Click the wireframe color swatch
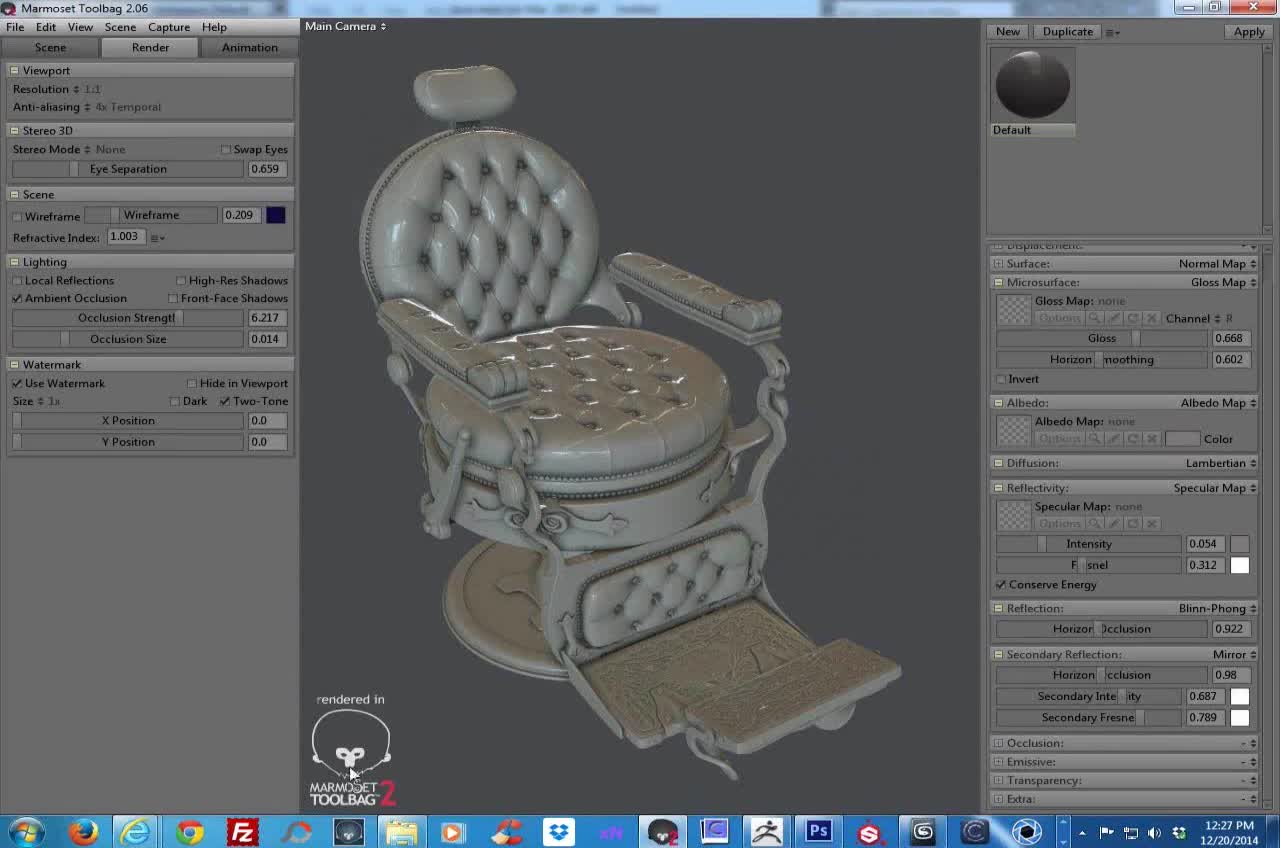This screenshot has height=848, width=1280. coord(276,215)
